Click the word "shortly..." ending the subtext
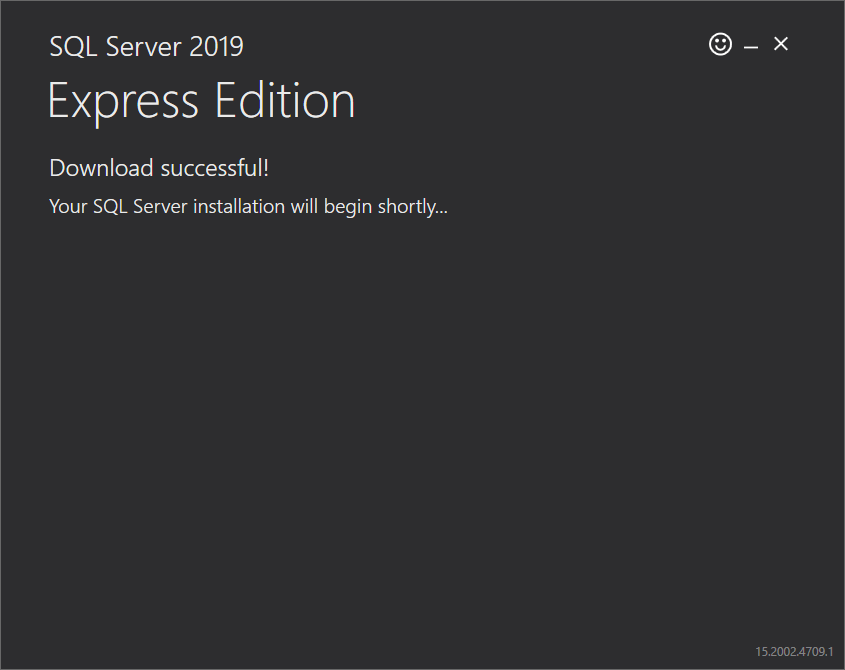Viewport: 845px width, 670px height. coord(412,207)
